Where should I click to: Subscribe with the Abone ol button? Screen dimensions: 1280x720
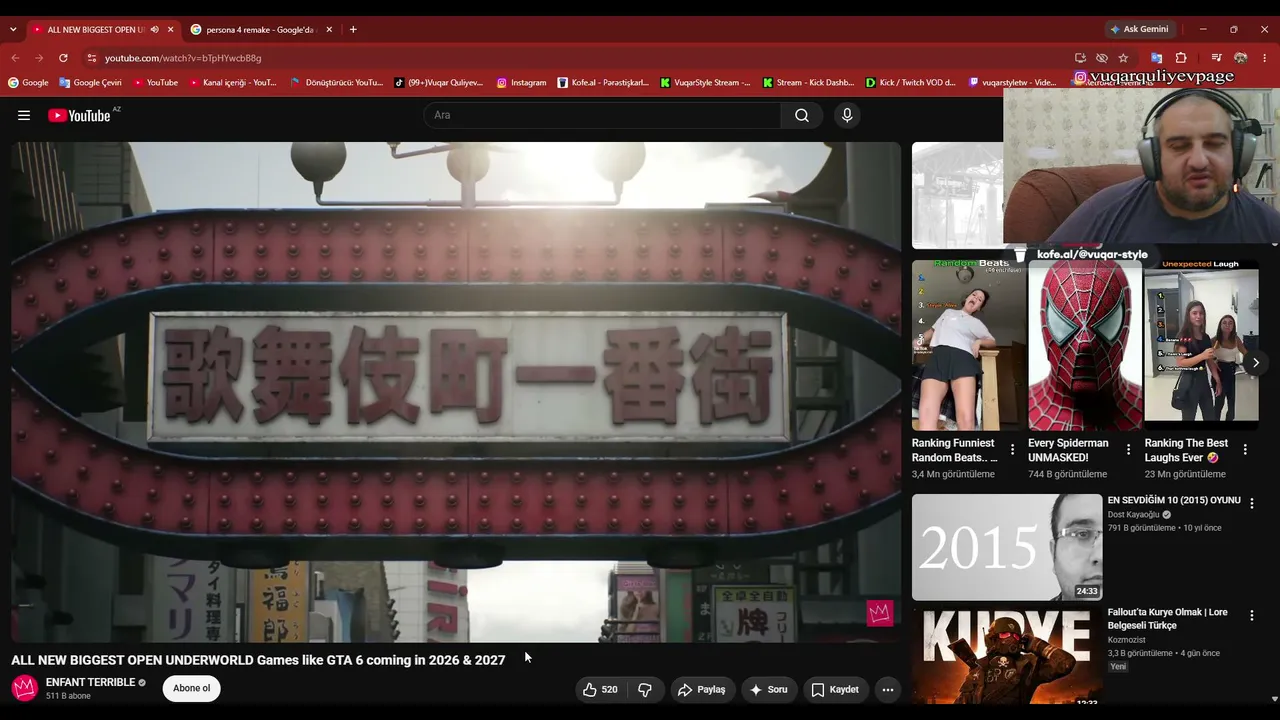192,689
